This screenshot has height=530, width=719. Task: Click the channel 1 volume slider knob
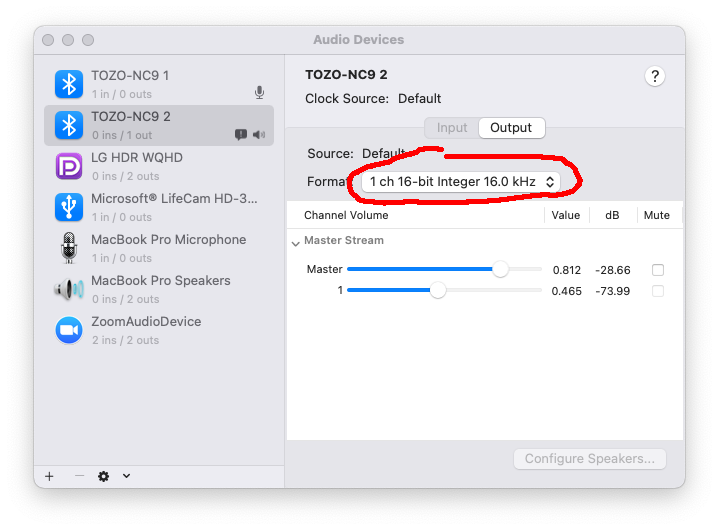pos(438,291)
